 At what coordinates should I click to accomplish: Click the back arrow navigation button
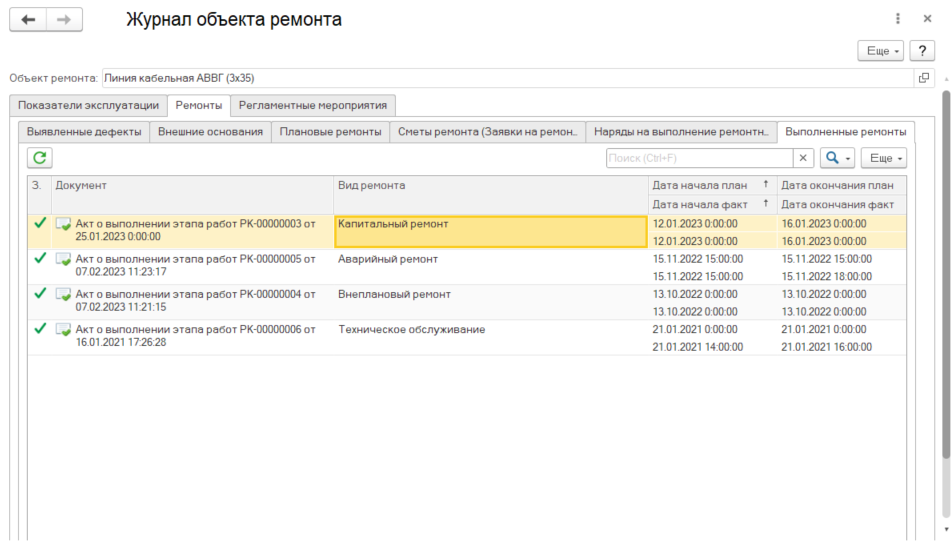tap(28, 19)
